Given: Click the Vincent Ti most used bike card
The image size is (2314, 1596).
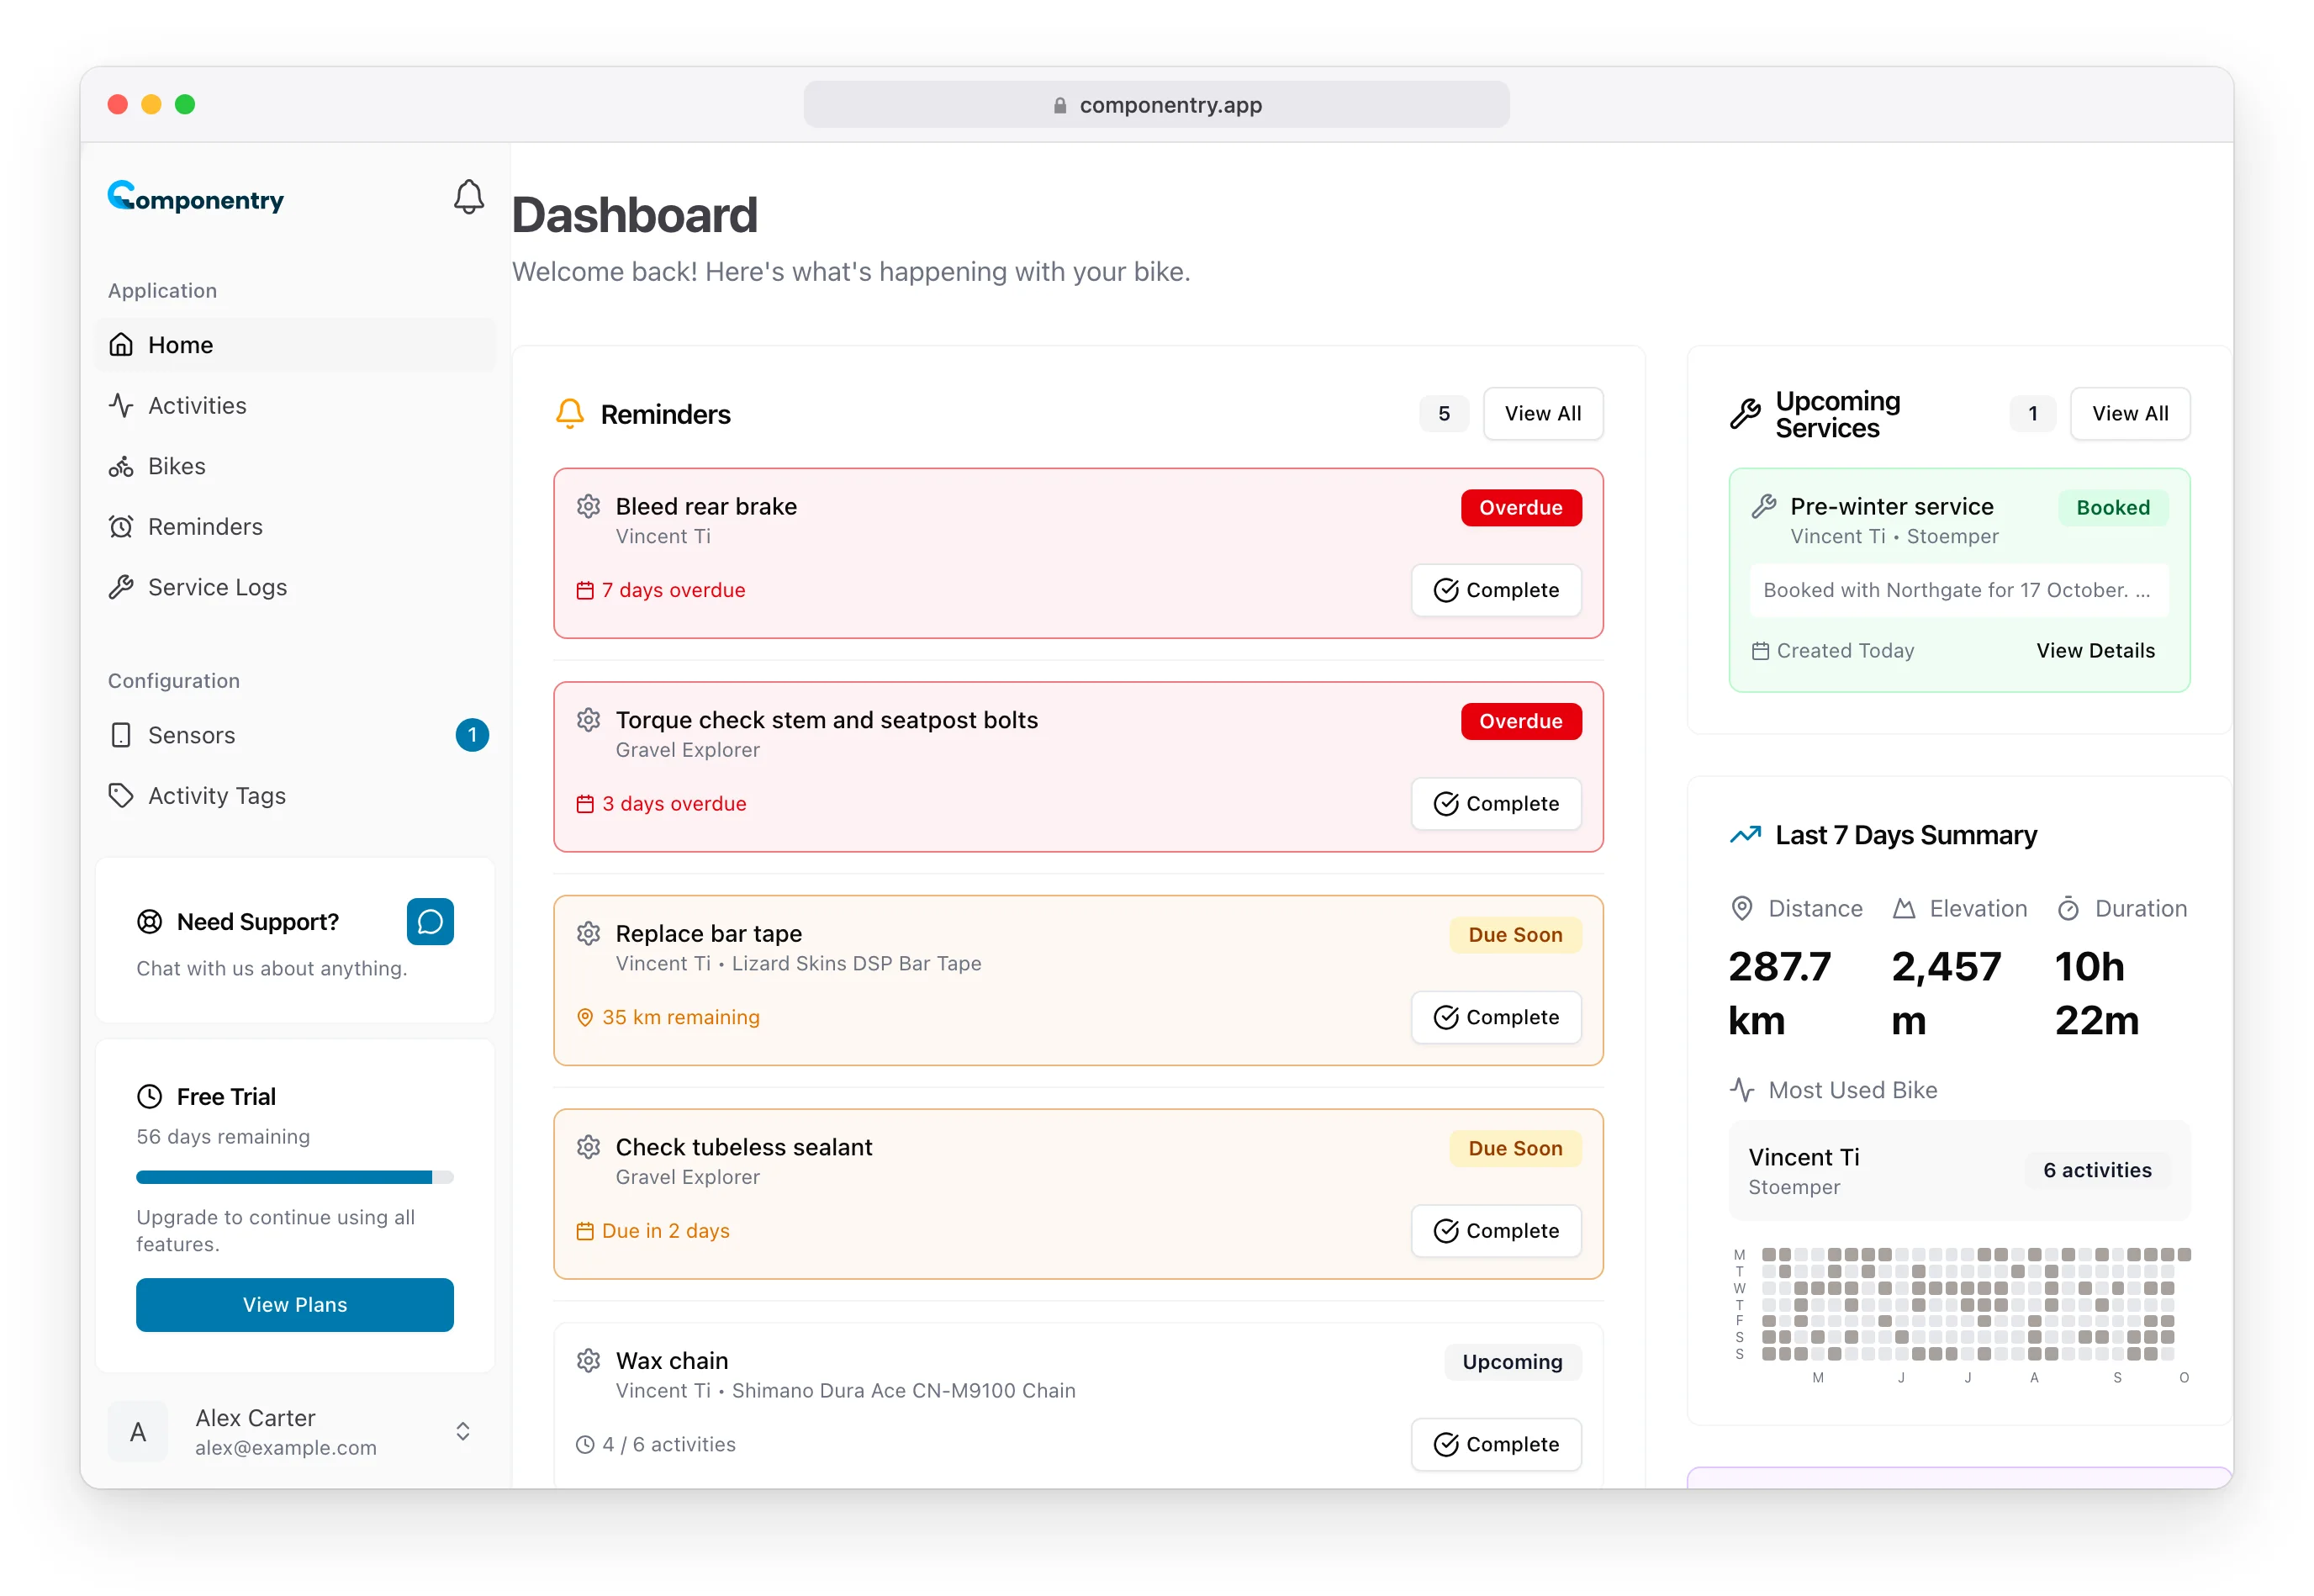Looking at the screenshot, I should coord(1959,1171).
